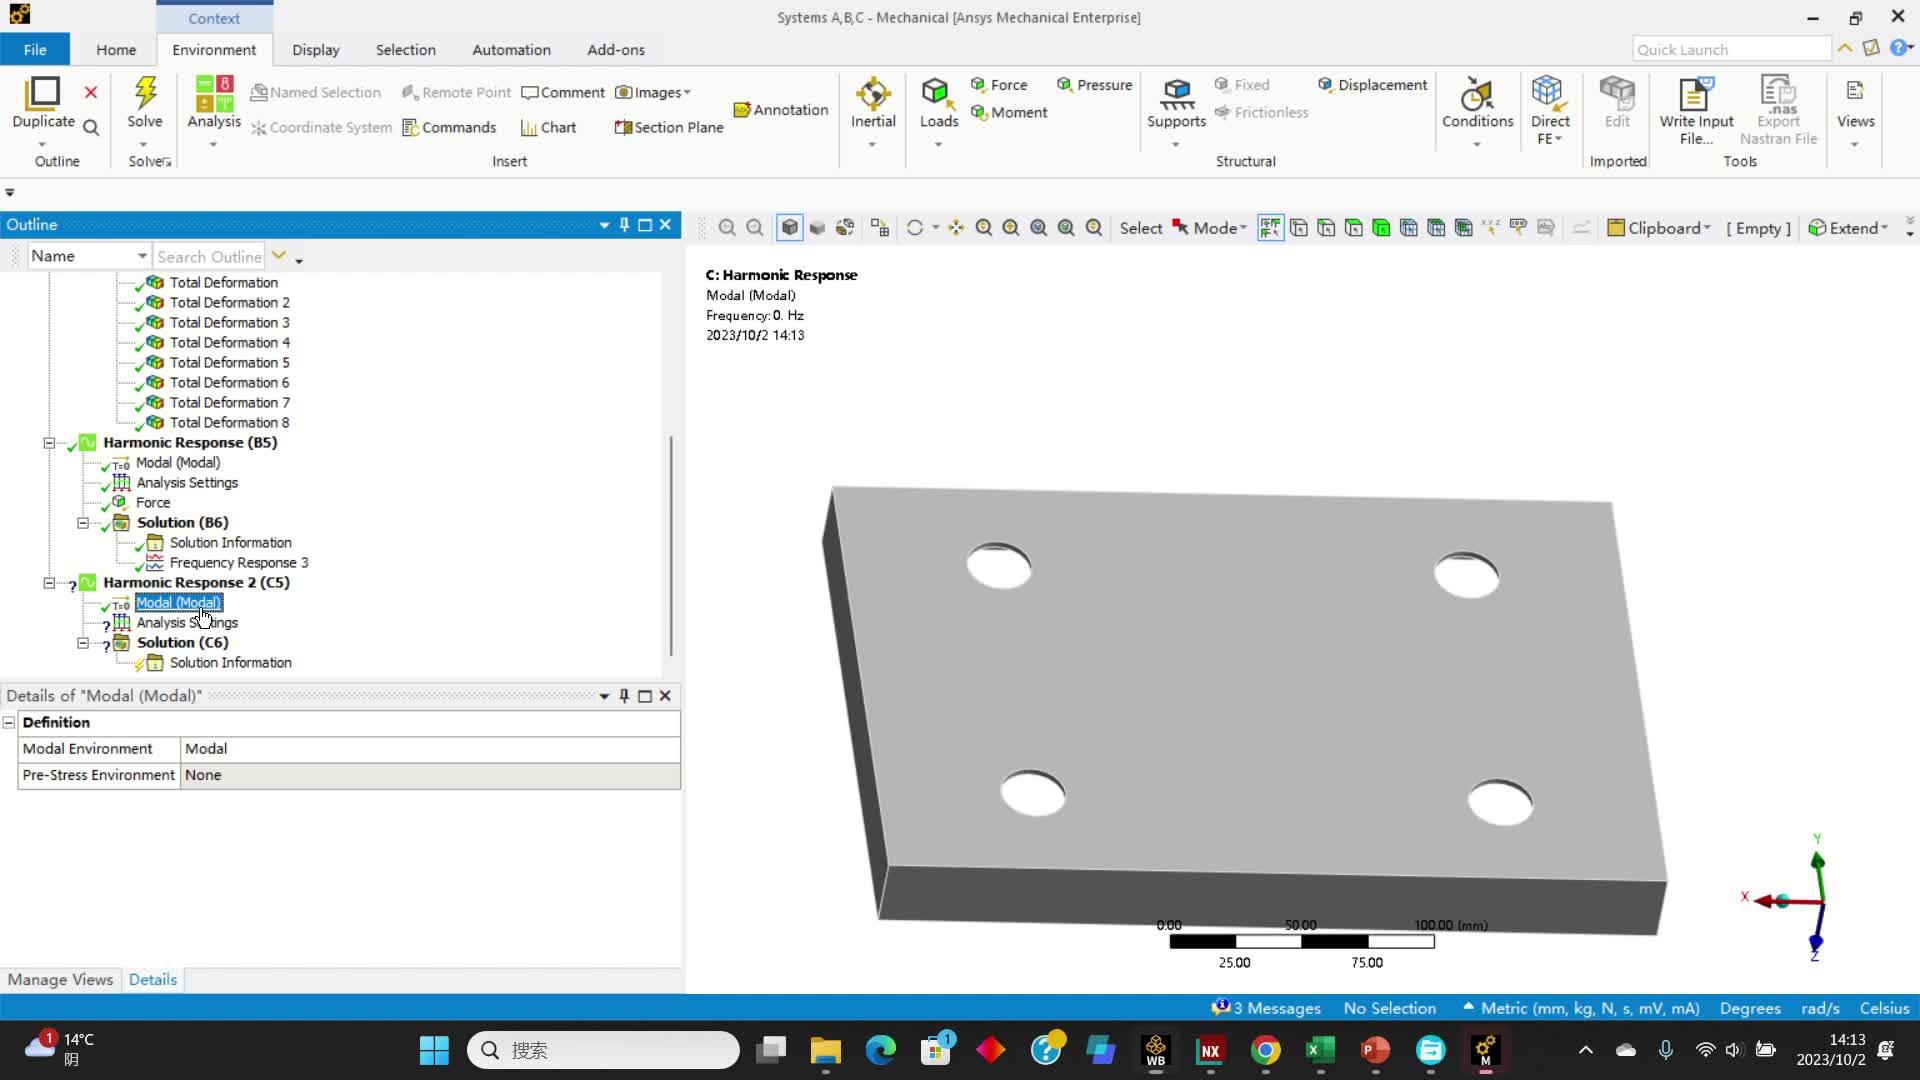
Task: Apply a Pressure load
Action: (1094, 84)
